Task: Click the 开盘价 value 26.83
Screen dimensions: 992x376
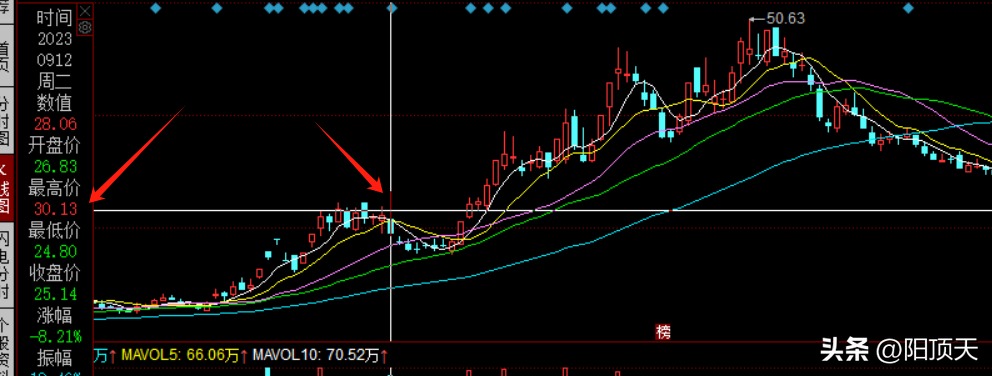Action: point(56,167)
